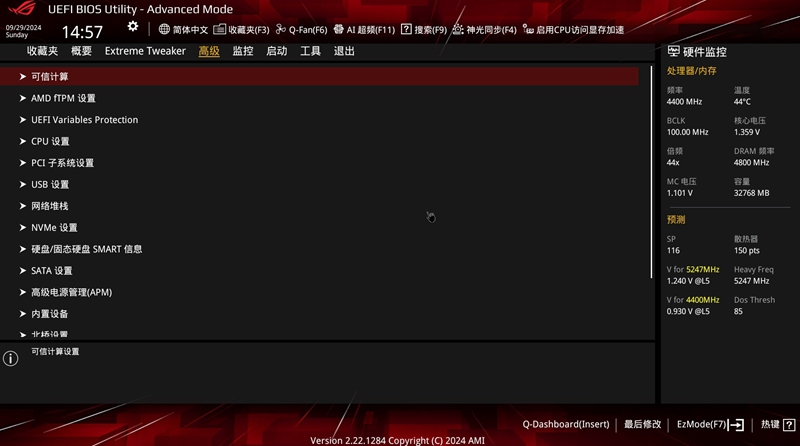Click the info circle icon
The width and height of the screenshot is (800, 446).
(11, 358)
